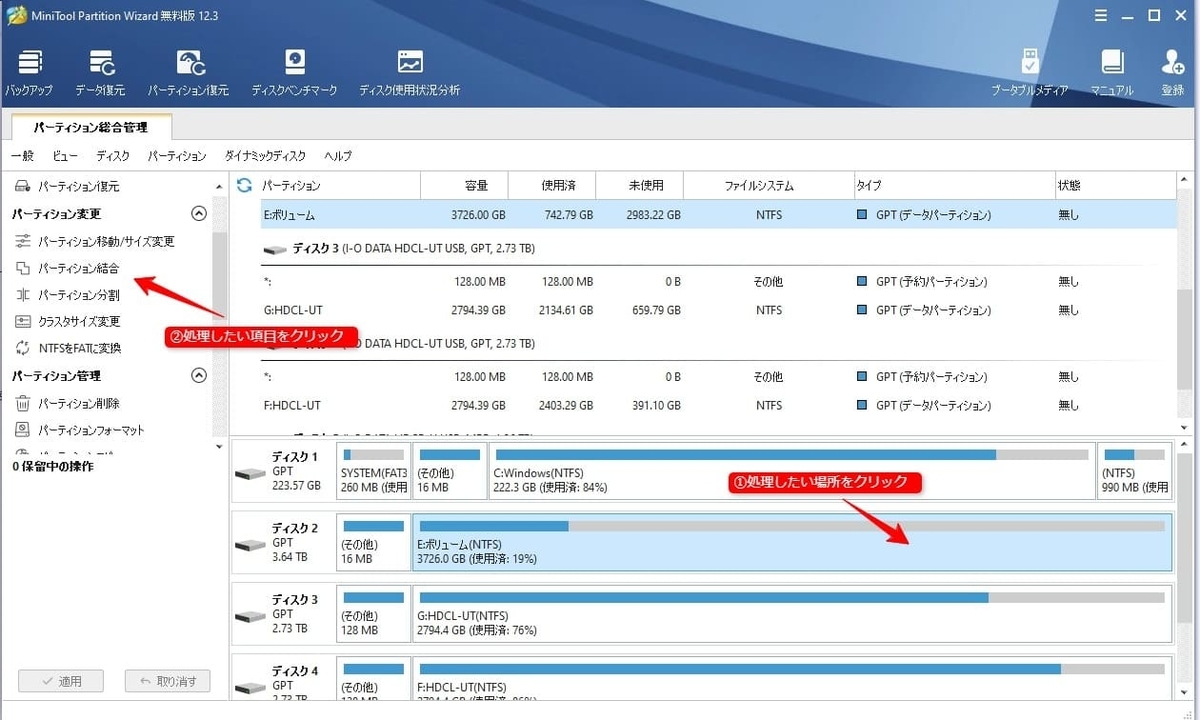Open the ヘルプ menu
The image size is (1200, 720).
pos(338,156)
